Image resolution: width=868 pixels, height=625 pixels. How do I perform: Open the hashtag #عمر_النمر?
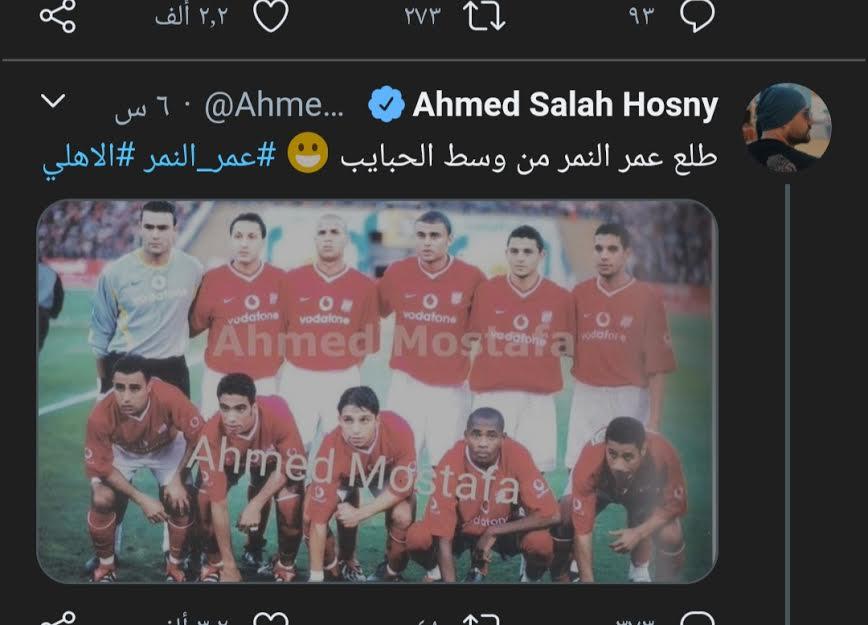tap(210, 157)
